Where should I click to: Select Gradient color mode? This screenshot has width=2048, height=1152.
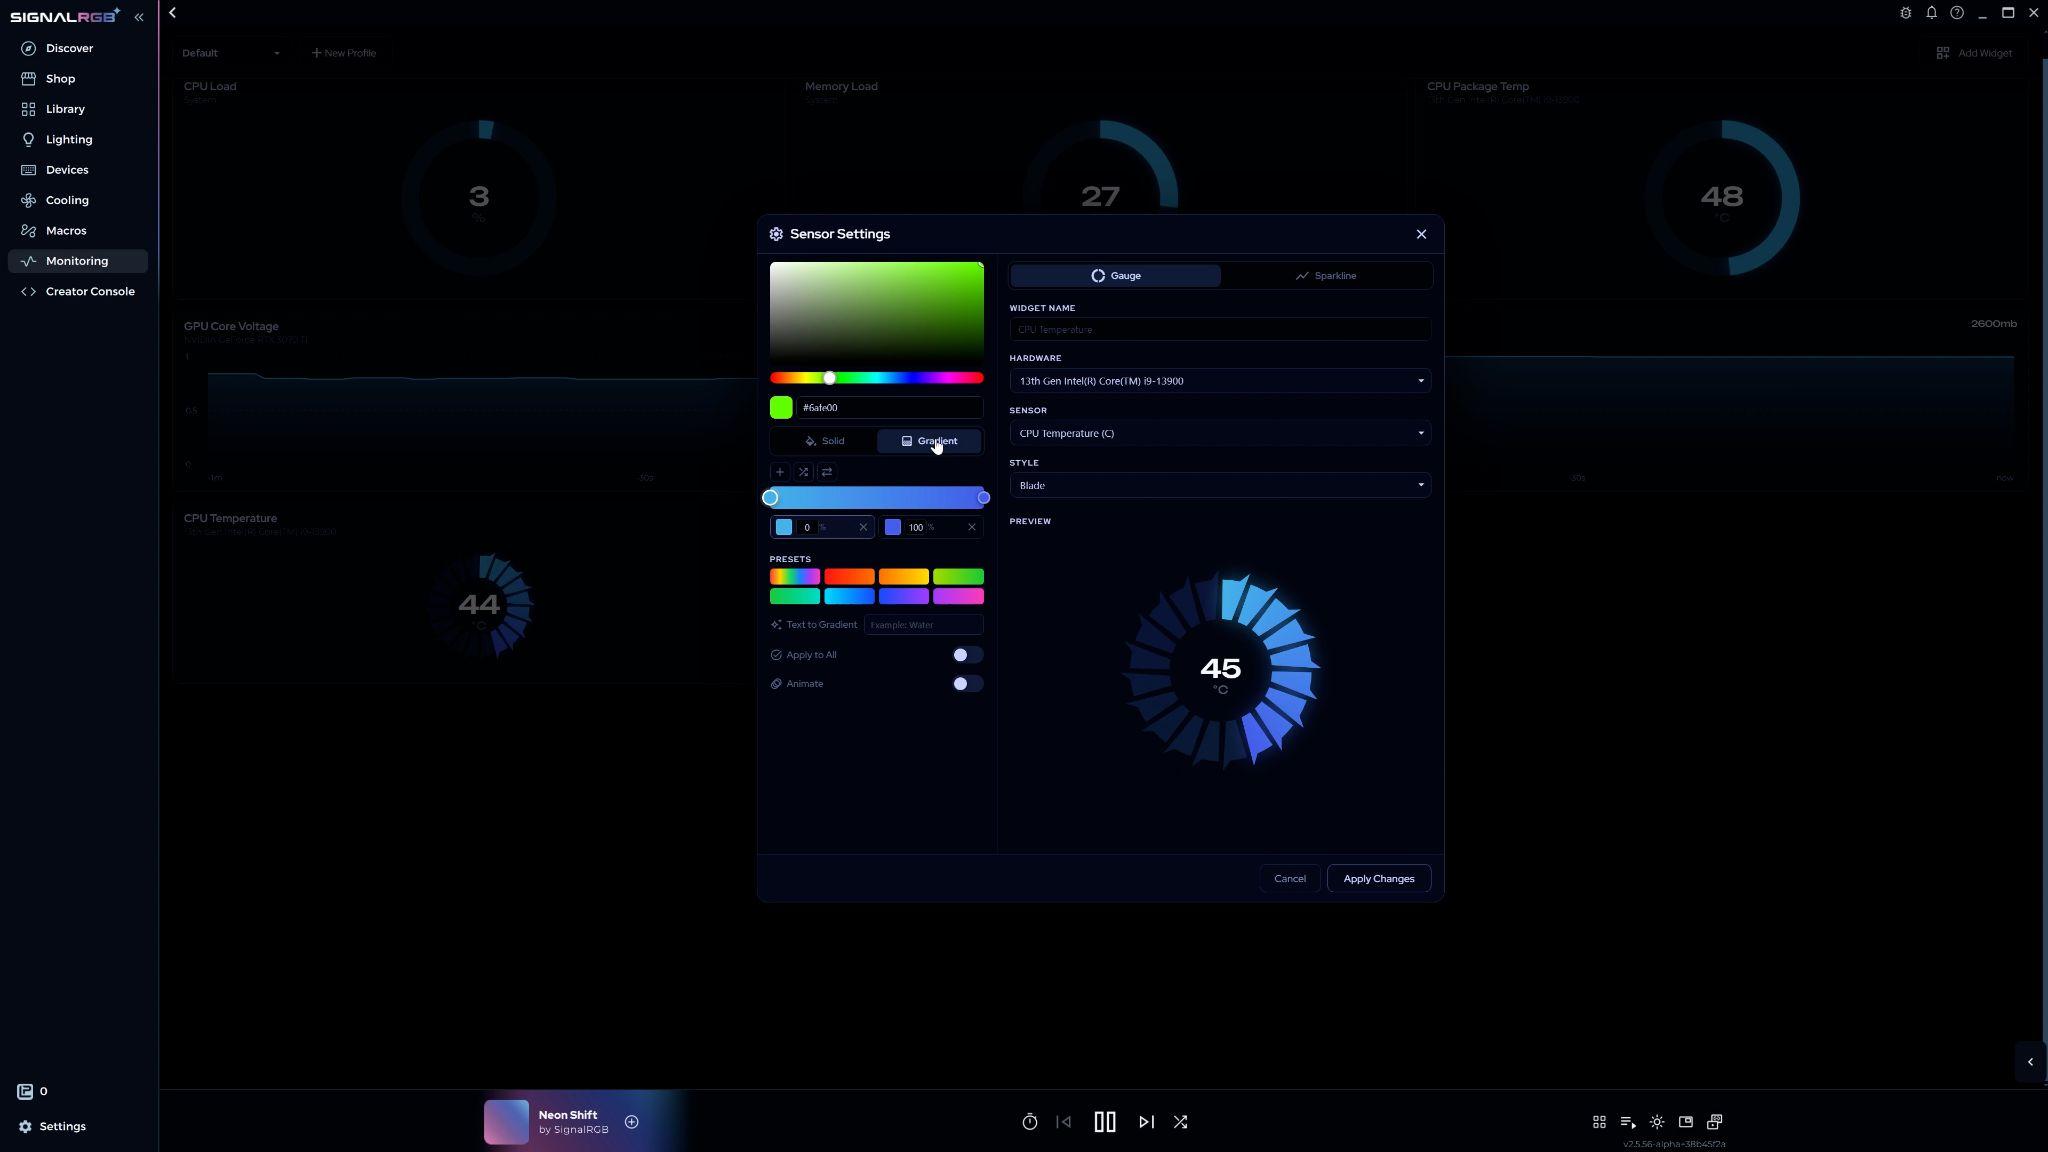click(929, 441)
